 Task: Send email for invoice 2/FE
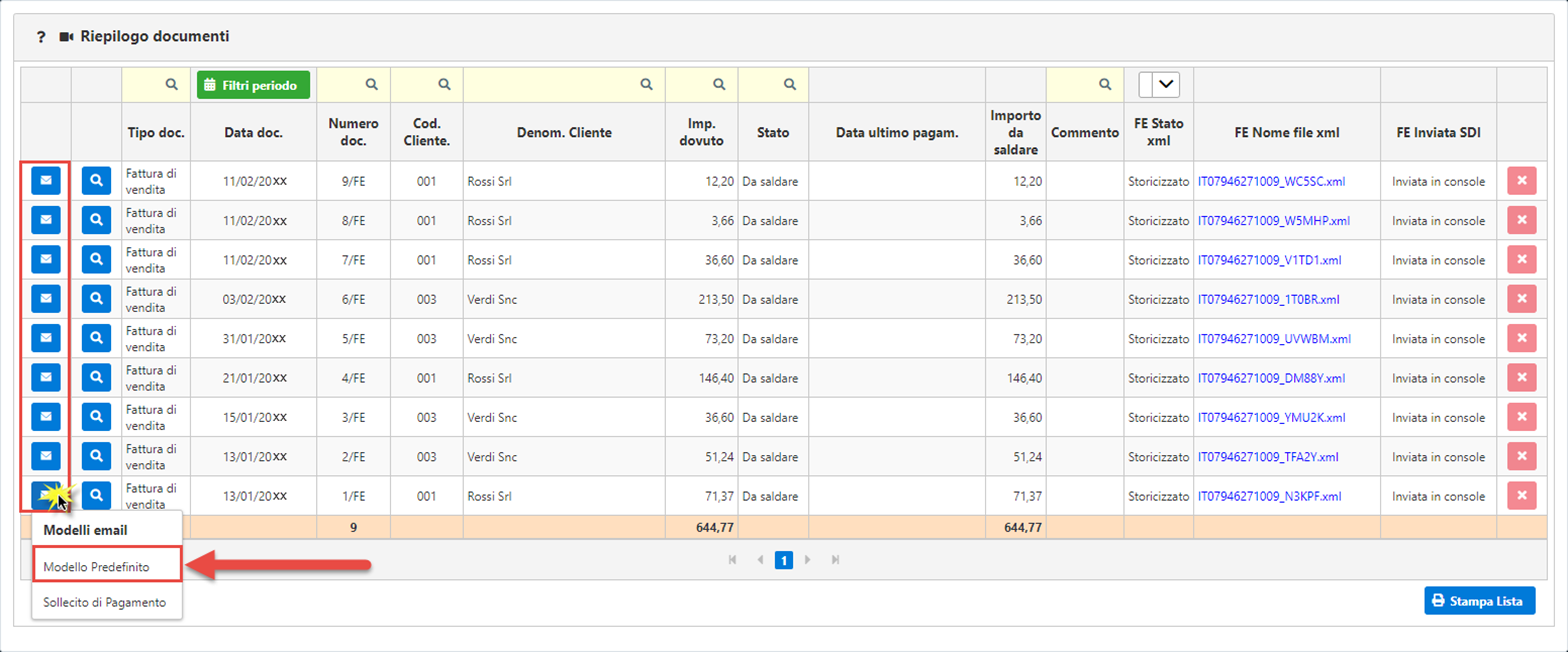click(45, 456)
